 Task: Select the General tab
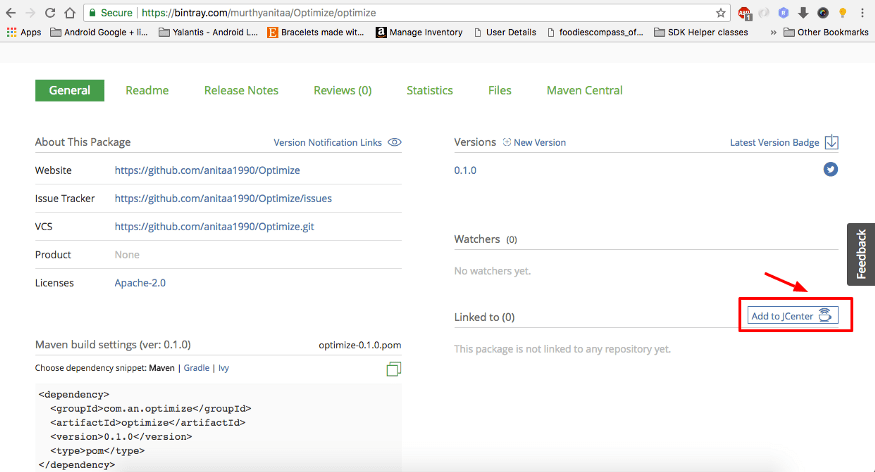(x=69, y=90)
